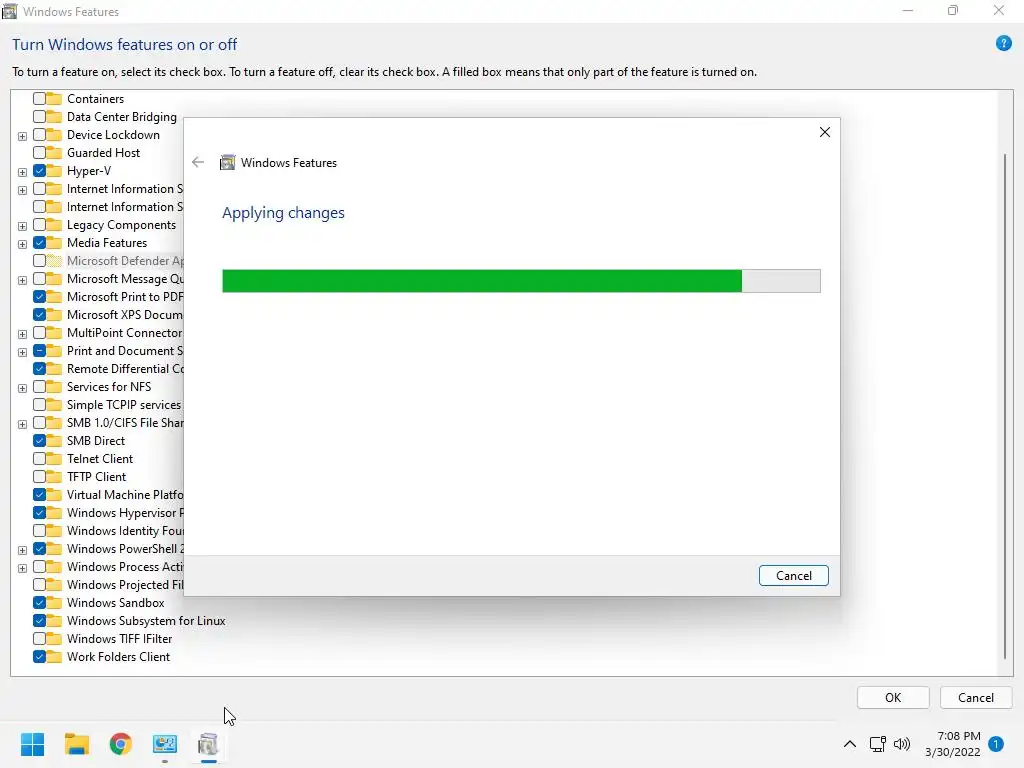Disable the Windows Sandbox checkbox
The height and width of the screenshot is (768, 1024).
point(39,603)
